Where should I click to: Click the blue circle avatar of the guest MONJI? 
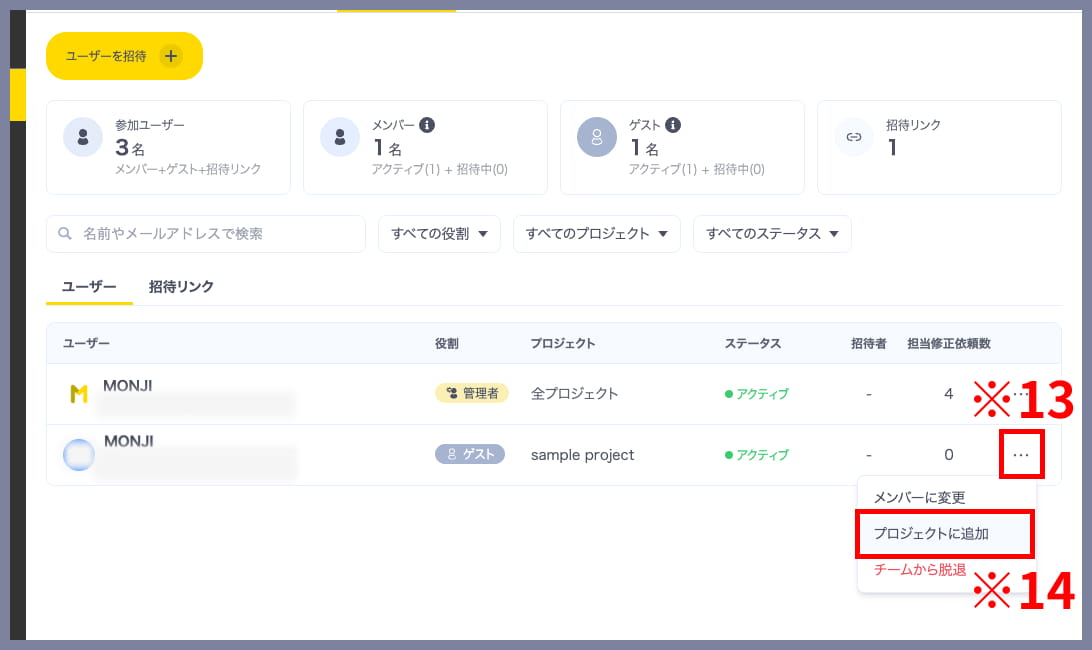pyautogui.click(x=79, y=455)
